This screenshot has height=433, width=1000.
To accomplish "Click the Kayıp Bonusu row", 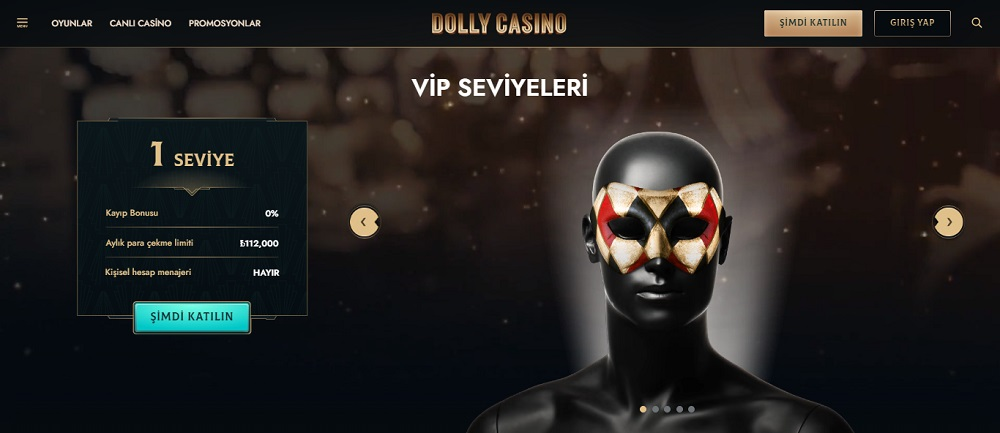I will [x=192, y=213].
